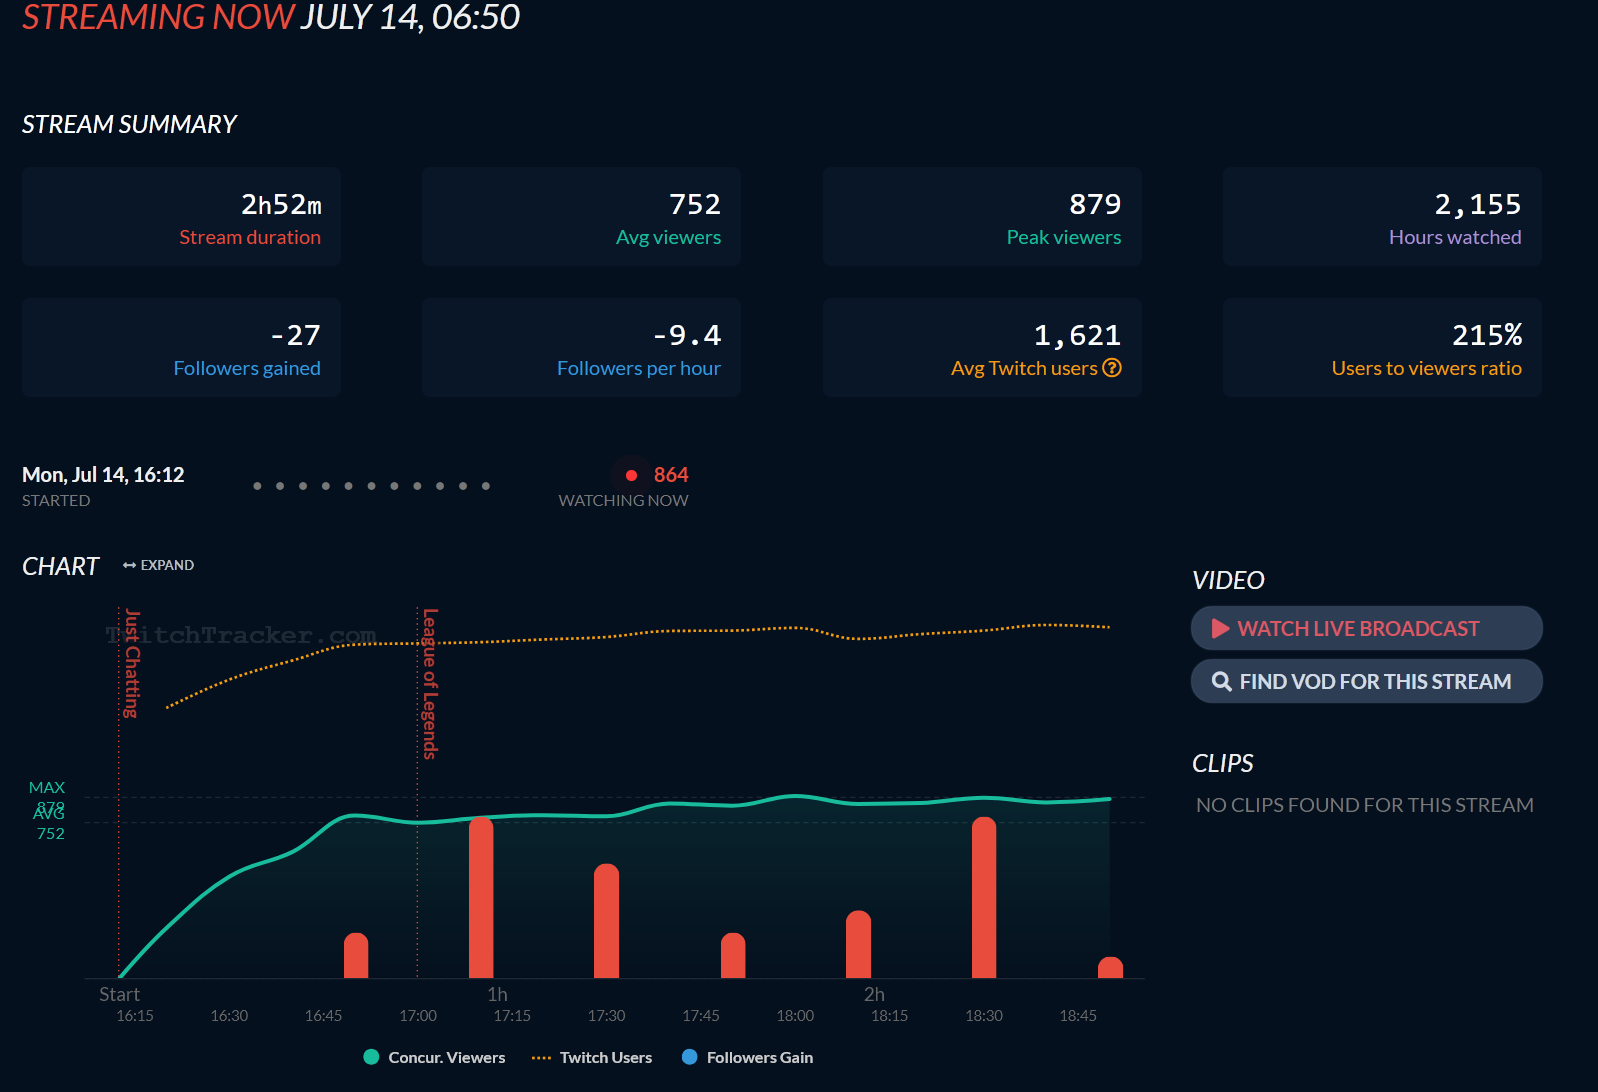Click the red bar near 18:15

(x=858, y=944)
